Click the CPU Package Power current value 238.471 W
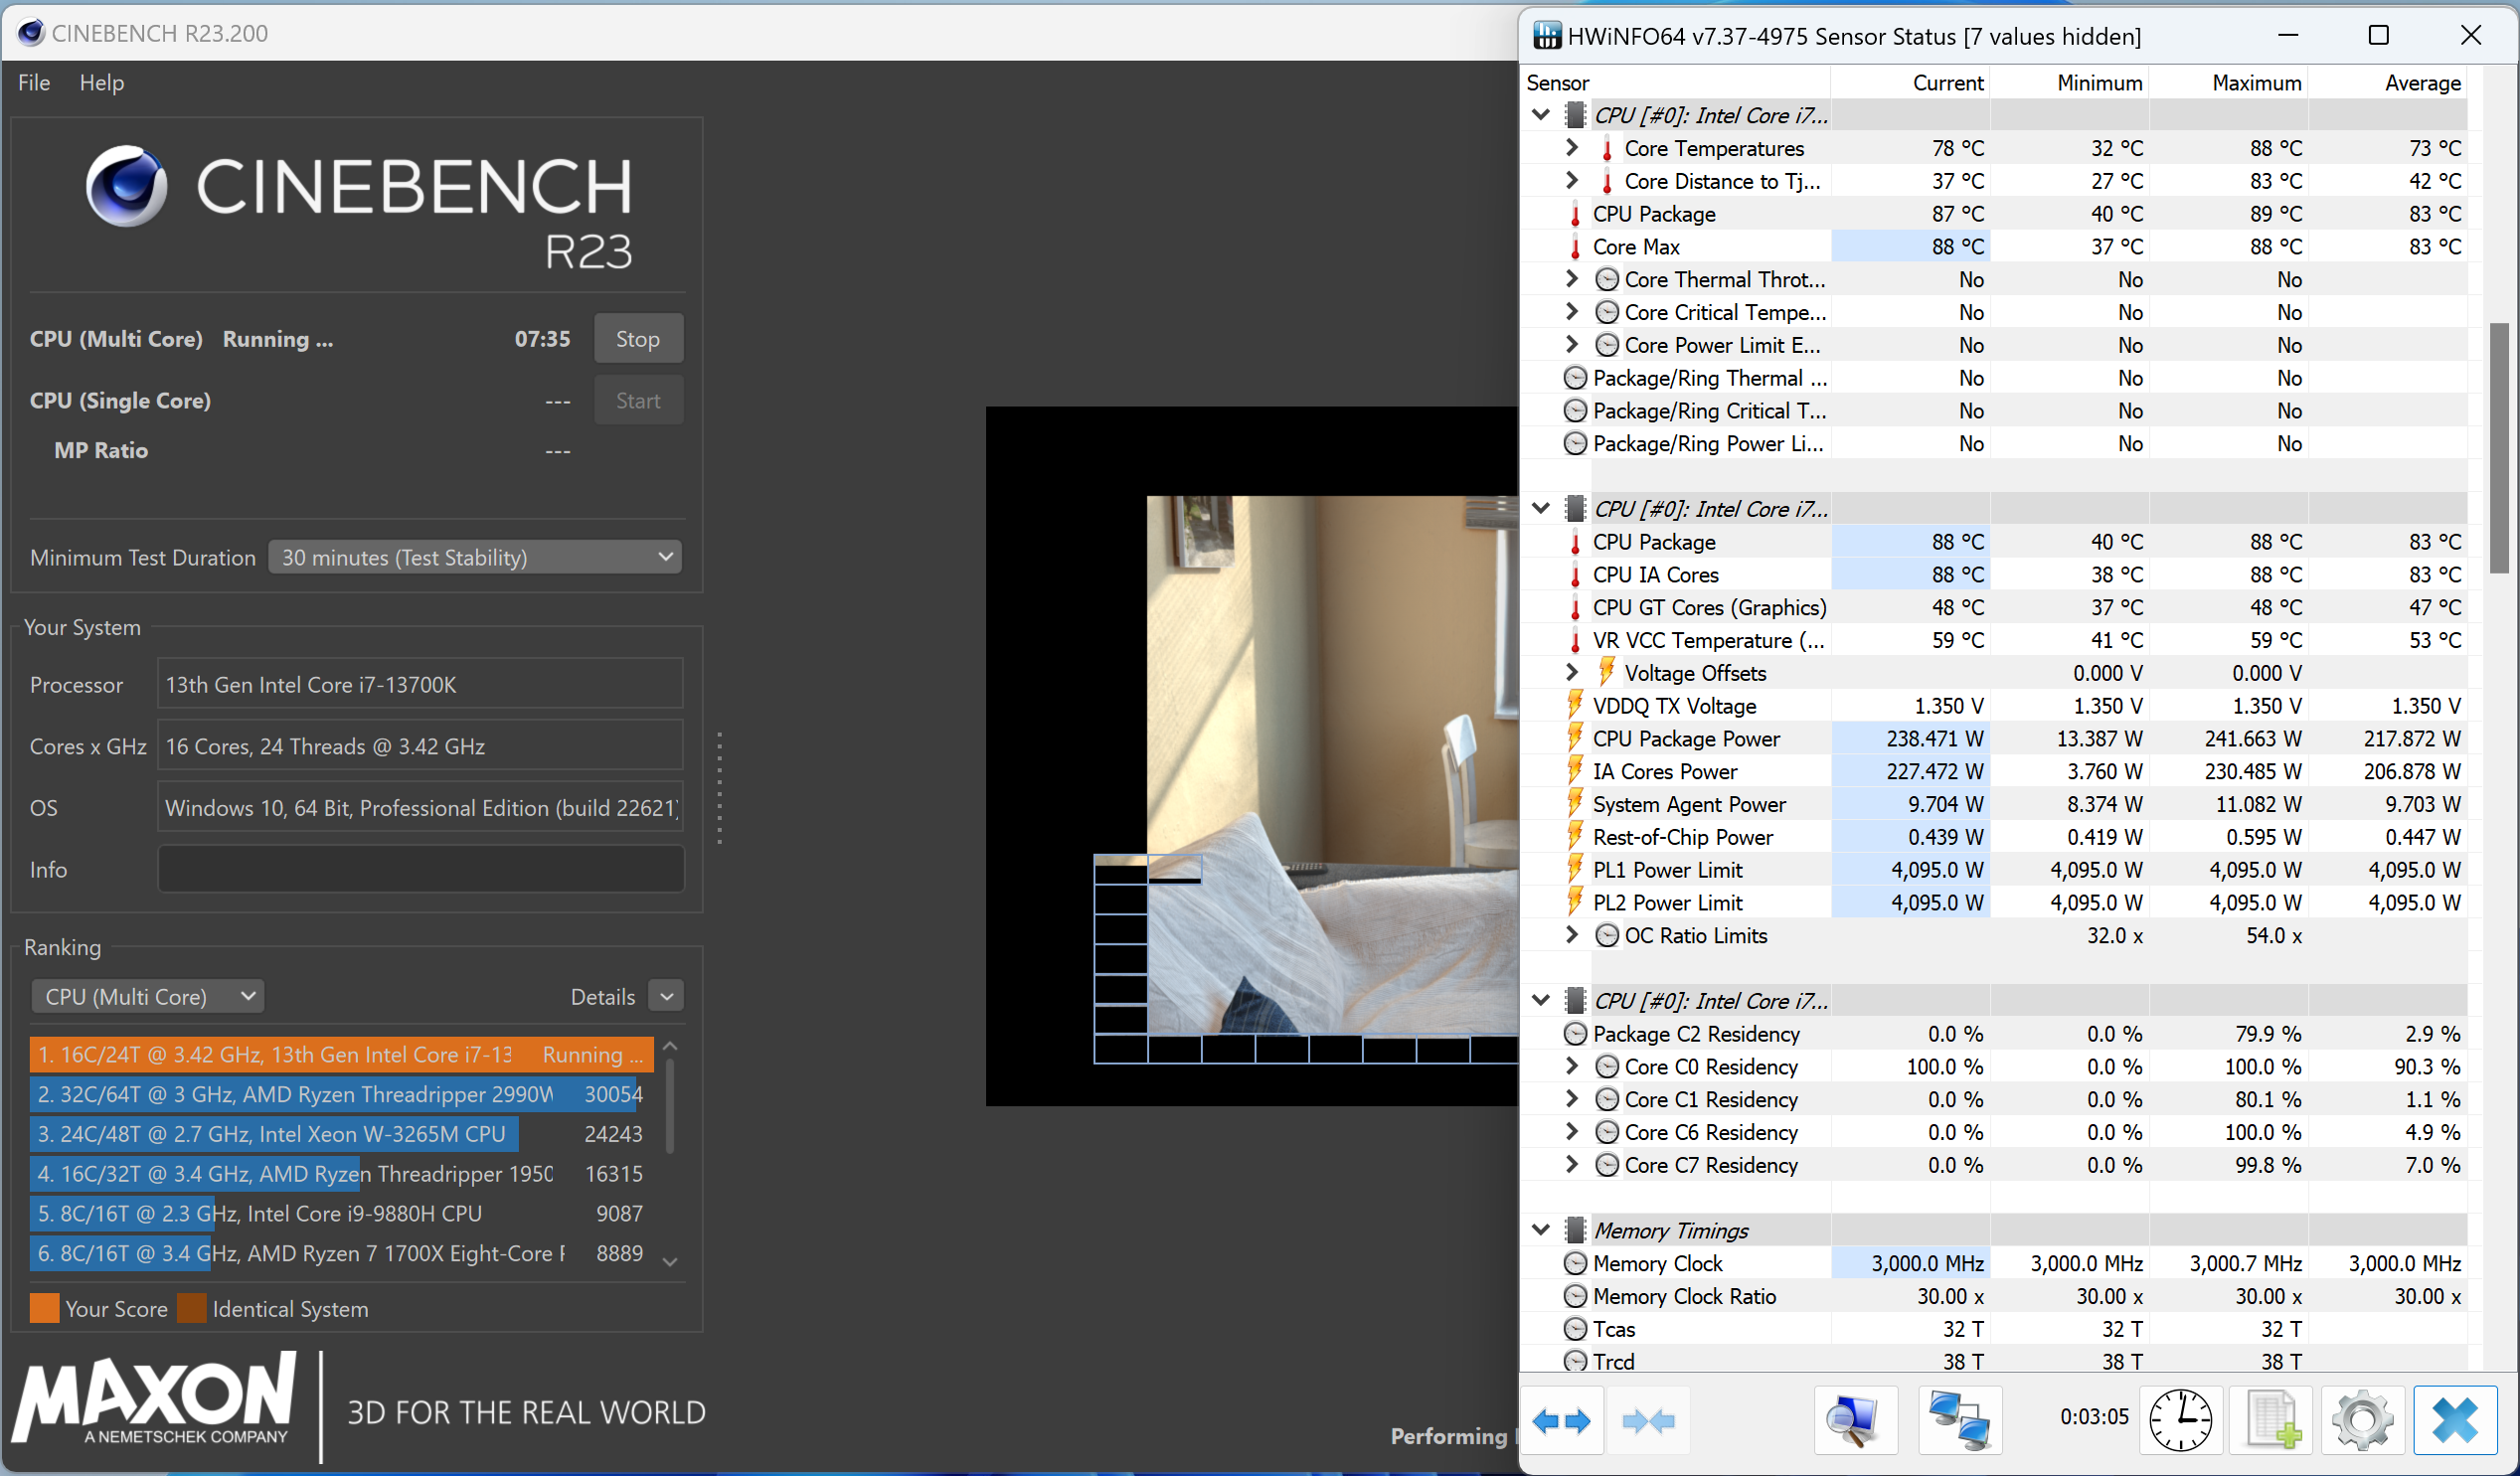This screenshot has width=2520, height=1476. [1910, 738]
